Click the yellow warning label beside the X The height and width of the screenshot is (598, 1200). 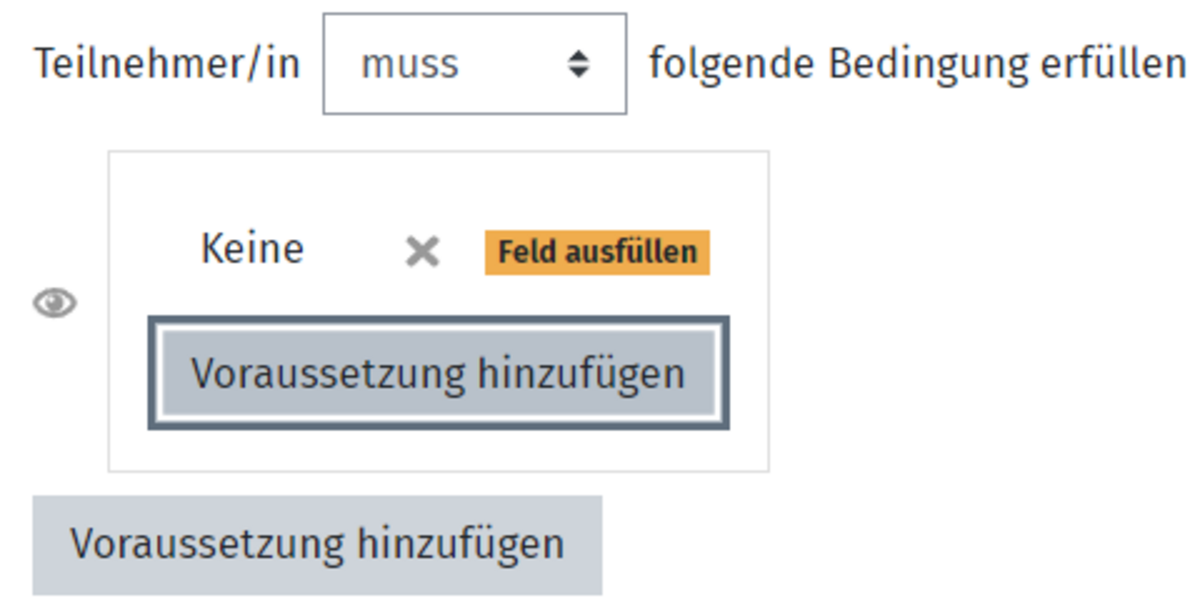pos(597,252)
